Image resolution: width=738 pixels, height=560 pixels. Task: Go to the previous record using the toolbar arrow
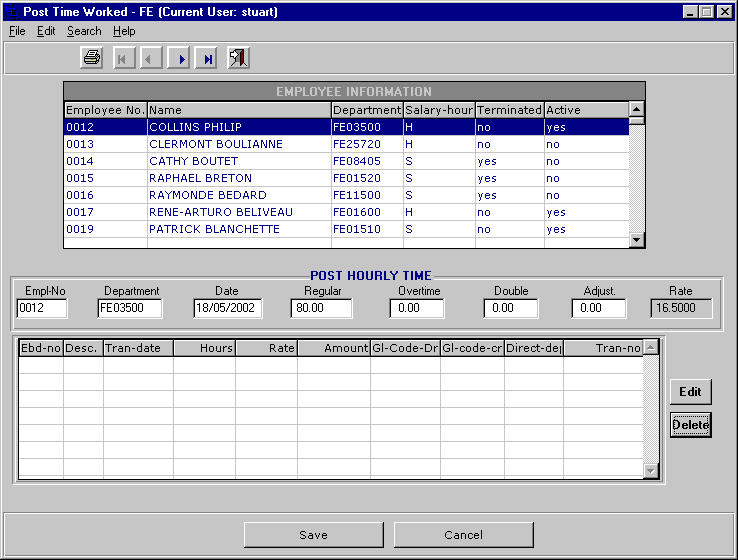[x=152, y=59]
